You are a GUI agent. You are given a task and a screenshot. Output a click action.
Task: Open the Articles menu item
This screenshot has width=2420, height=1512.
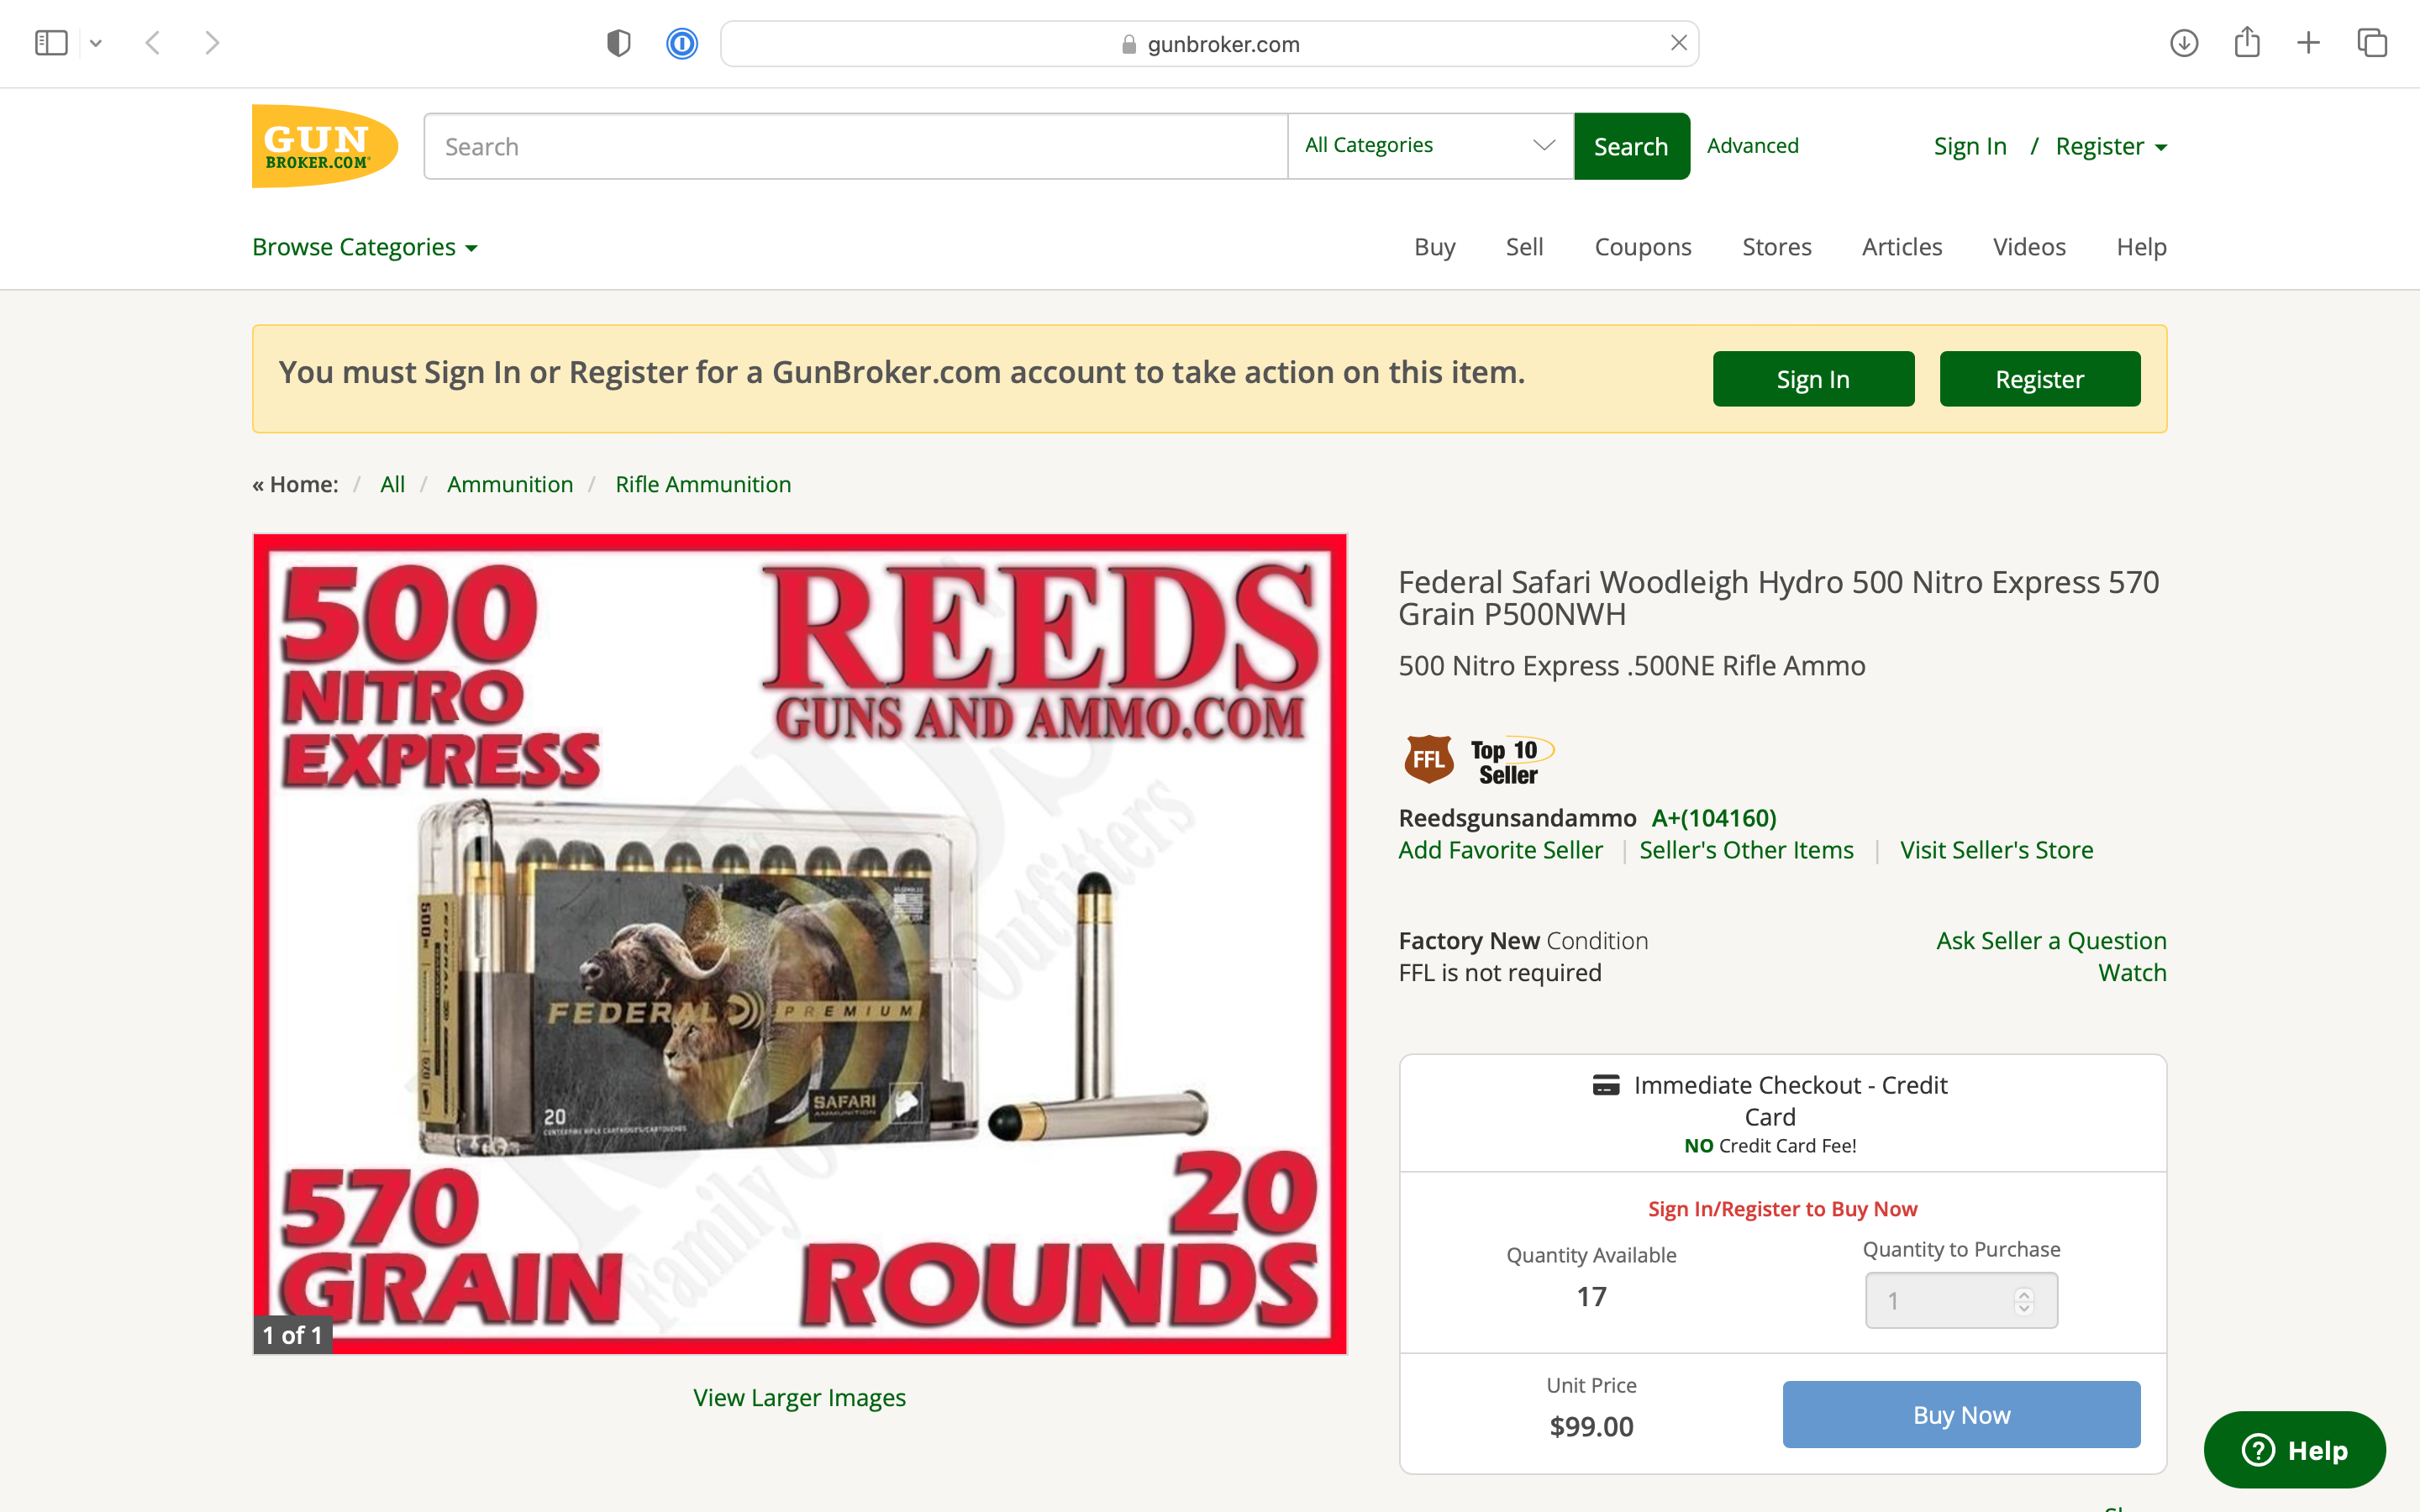[x=1901, y=247]
